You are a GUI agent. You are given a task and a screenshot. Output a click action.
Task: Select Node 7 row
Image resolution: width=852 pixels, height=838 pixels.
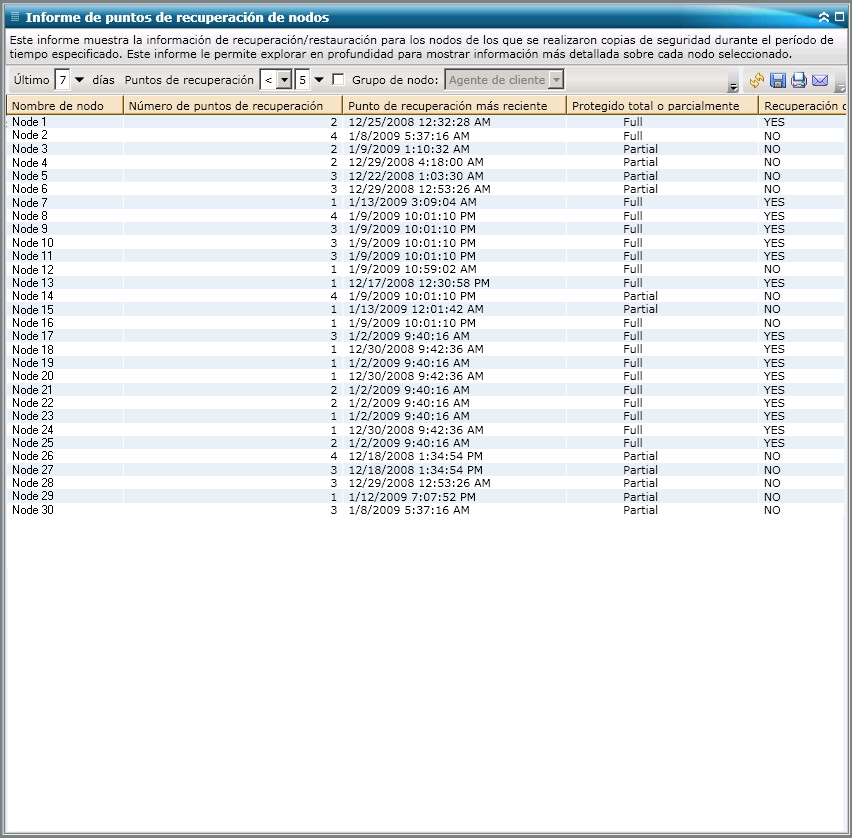[426, 202]
